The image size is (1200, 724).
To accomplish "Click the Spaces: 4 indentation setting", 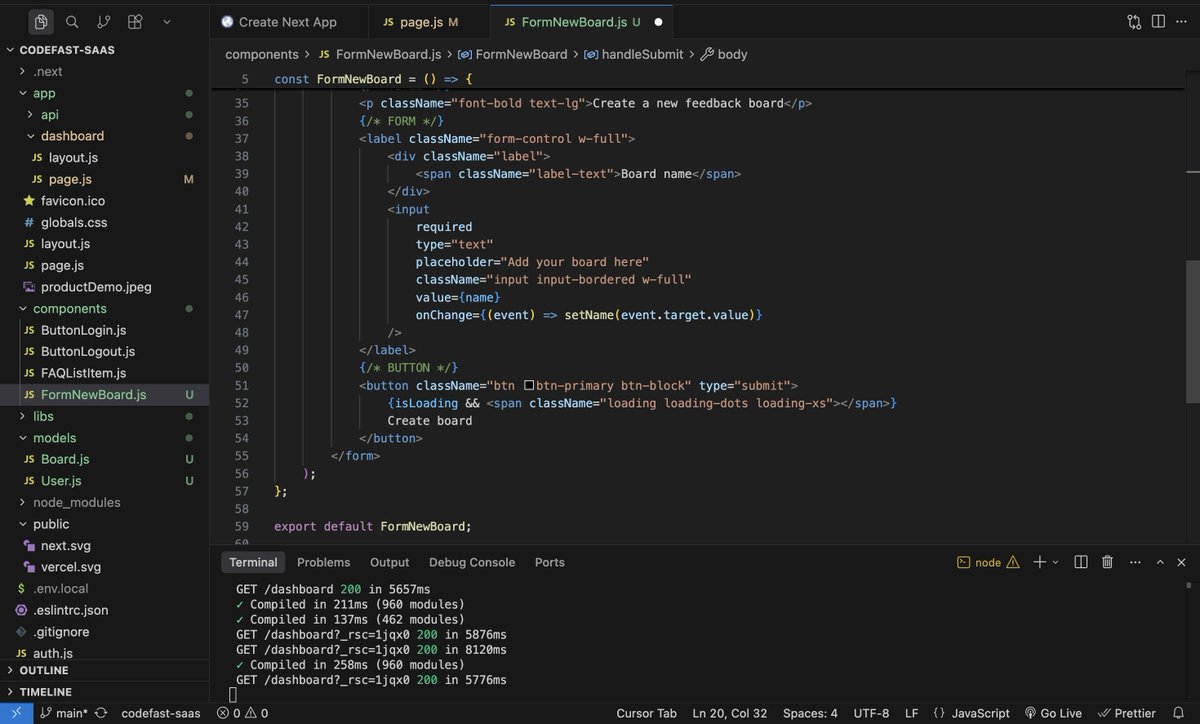I will pos(810,713).
